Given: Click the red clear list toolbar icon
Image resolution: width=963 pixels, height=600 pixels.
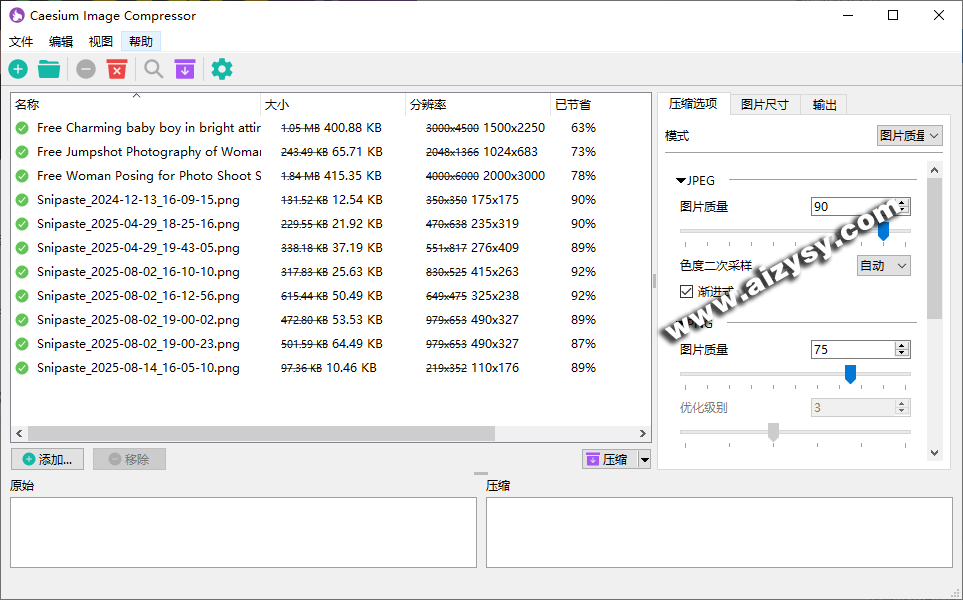Looking at the screenshot, I should coord(117,69).
